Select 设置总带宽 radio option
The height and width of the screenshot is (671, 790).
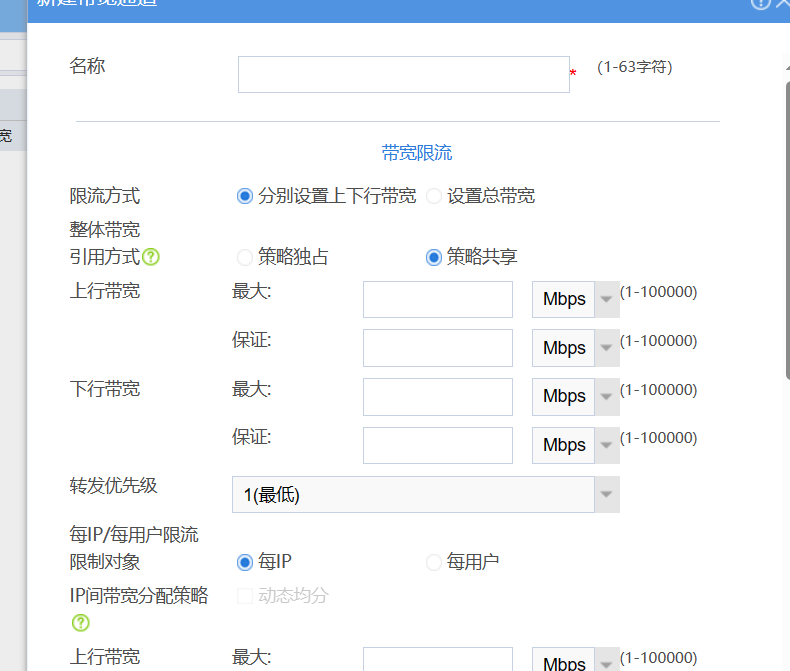[434, 196]
